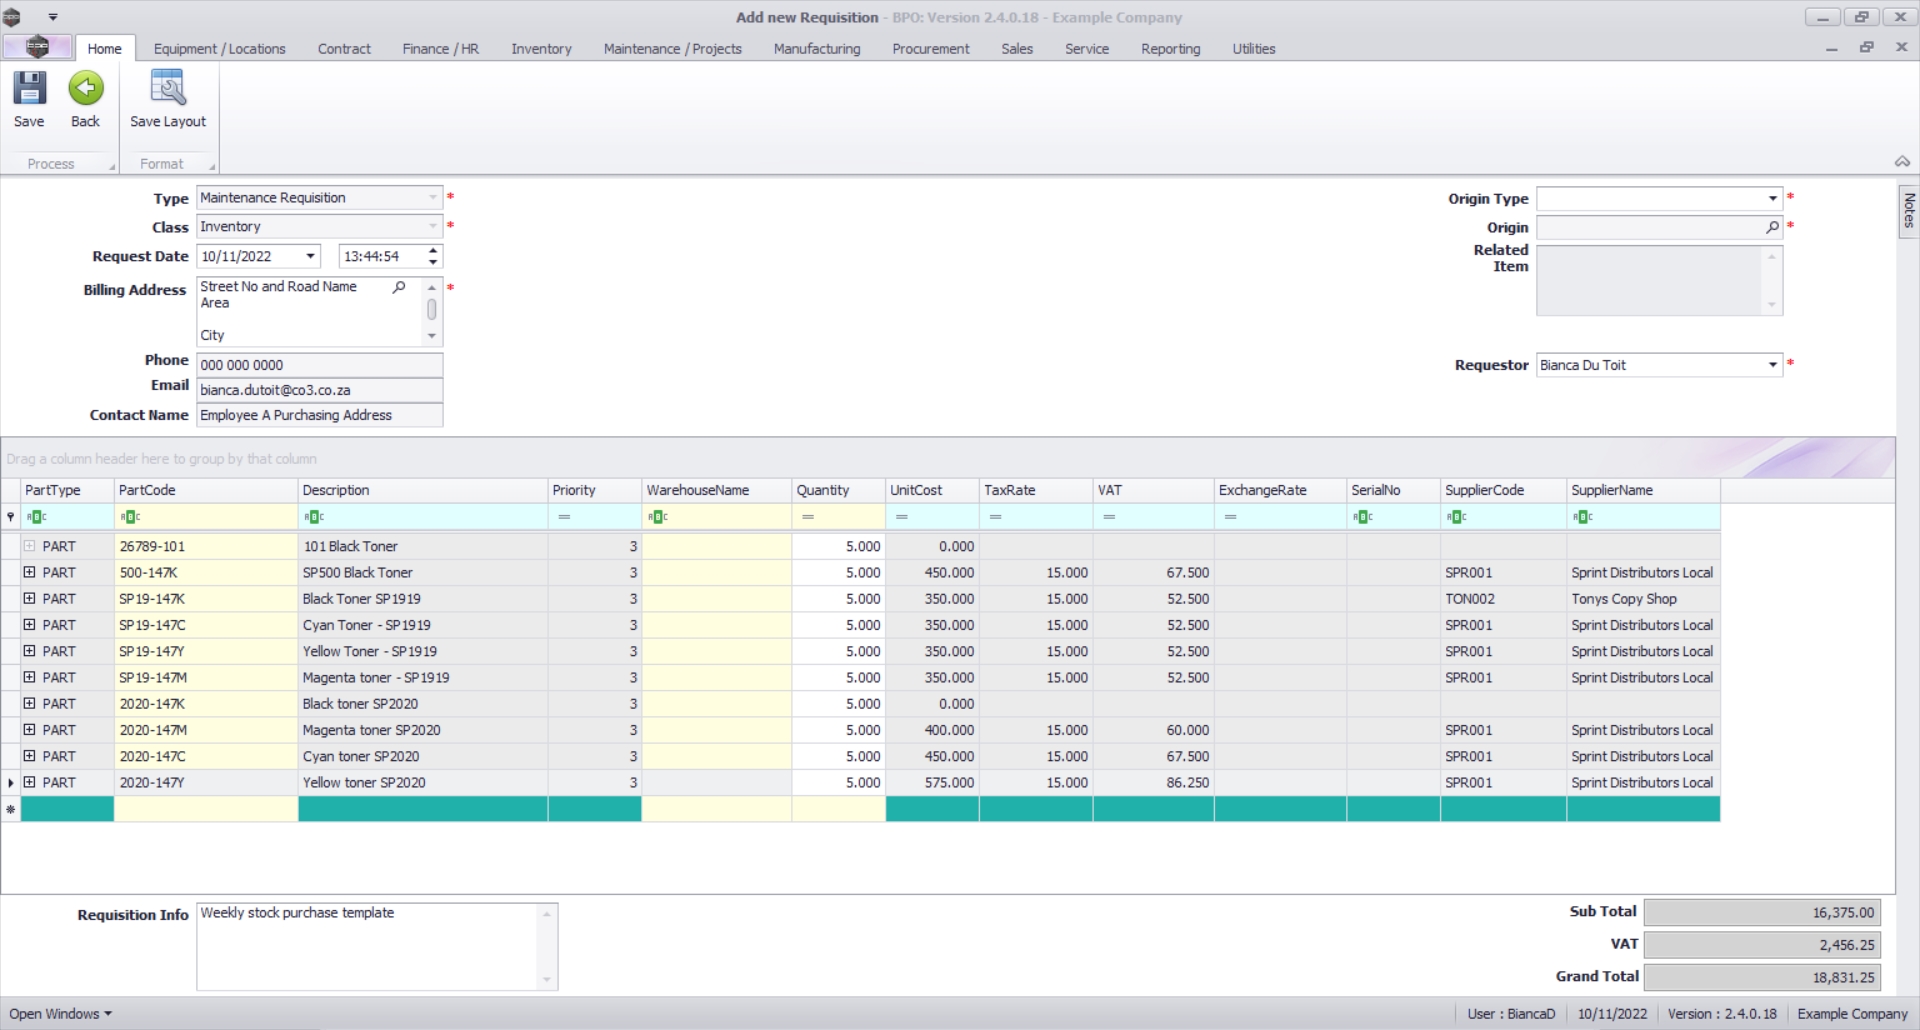Screen dimensions: 1920x1030
Task: Click the WarehouseName column filter icon
Action: [x=657, y=517]
